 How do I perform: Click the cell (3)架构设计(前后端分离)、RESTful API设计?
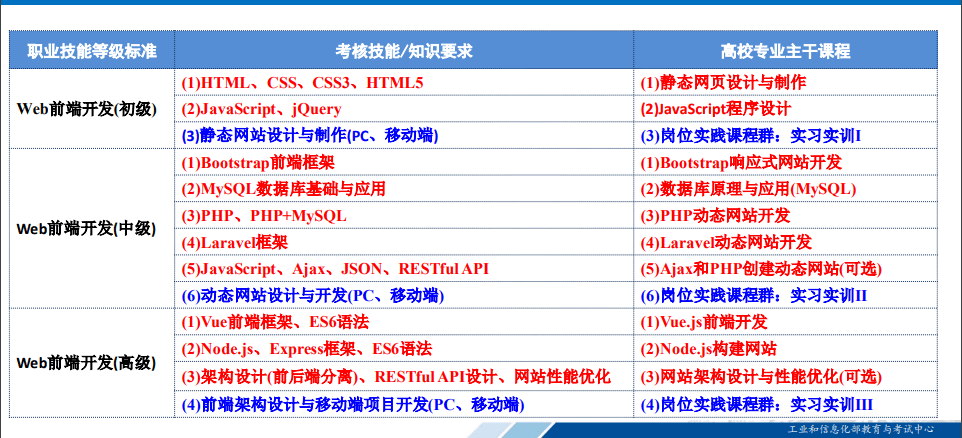pos(404,376)
